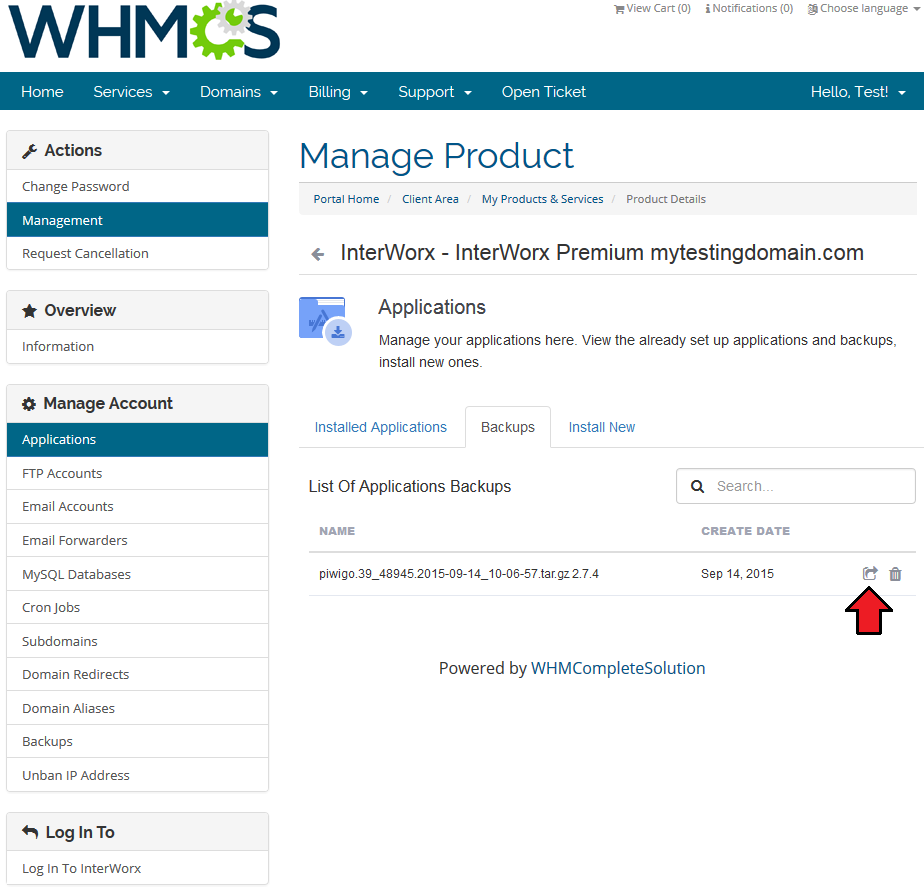Click the Manage Account panel heading
This screenshot has height=890, width=924.
pyautogui.click(x=137, y=404)
